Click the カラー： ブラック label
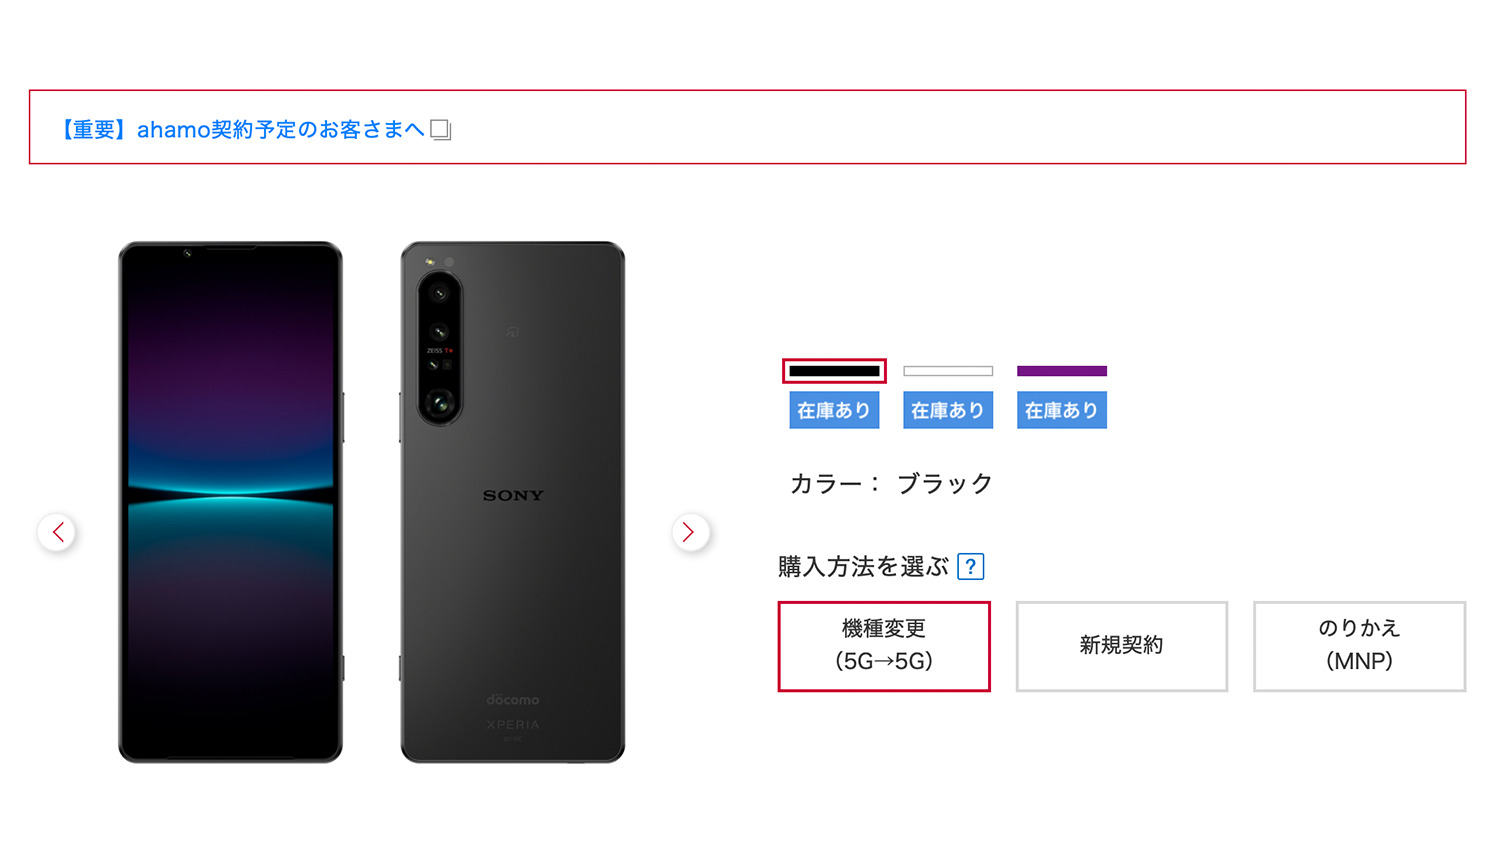The width and height of the screenshot is (1500, 844). [891, 484]
